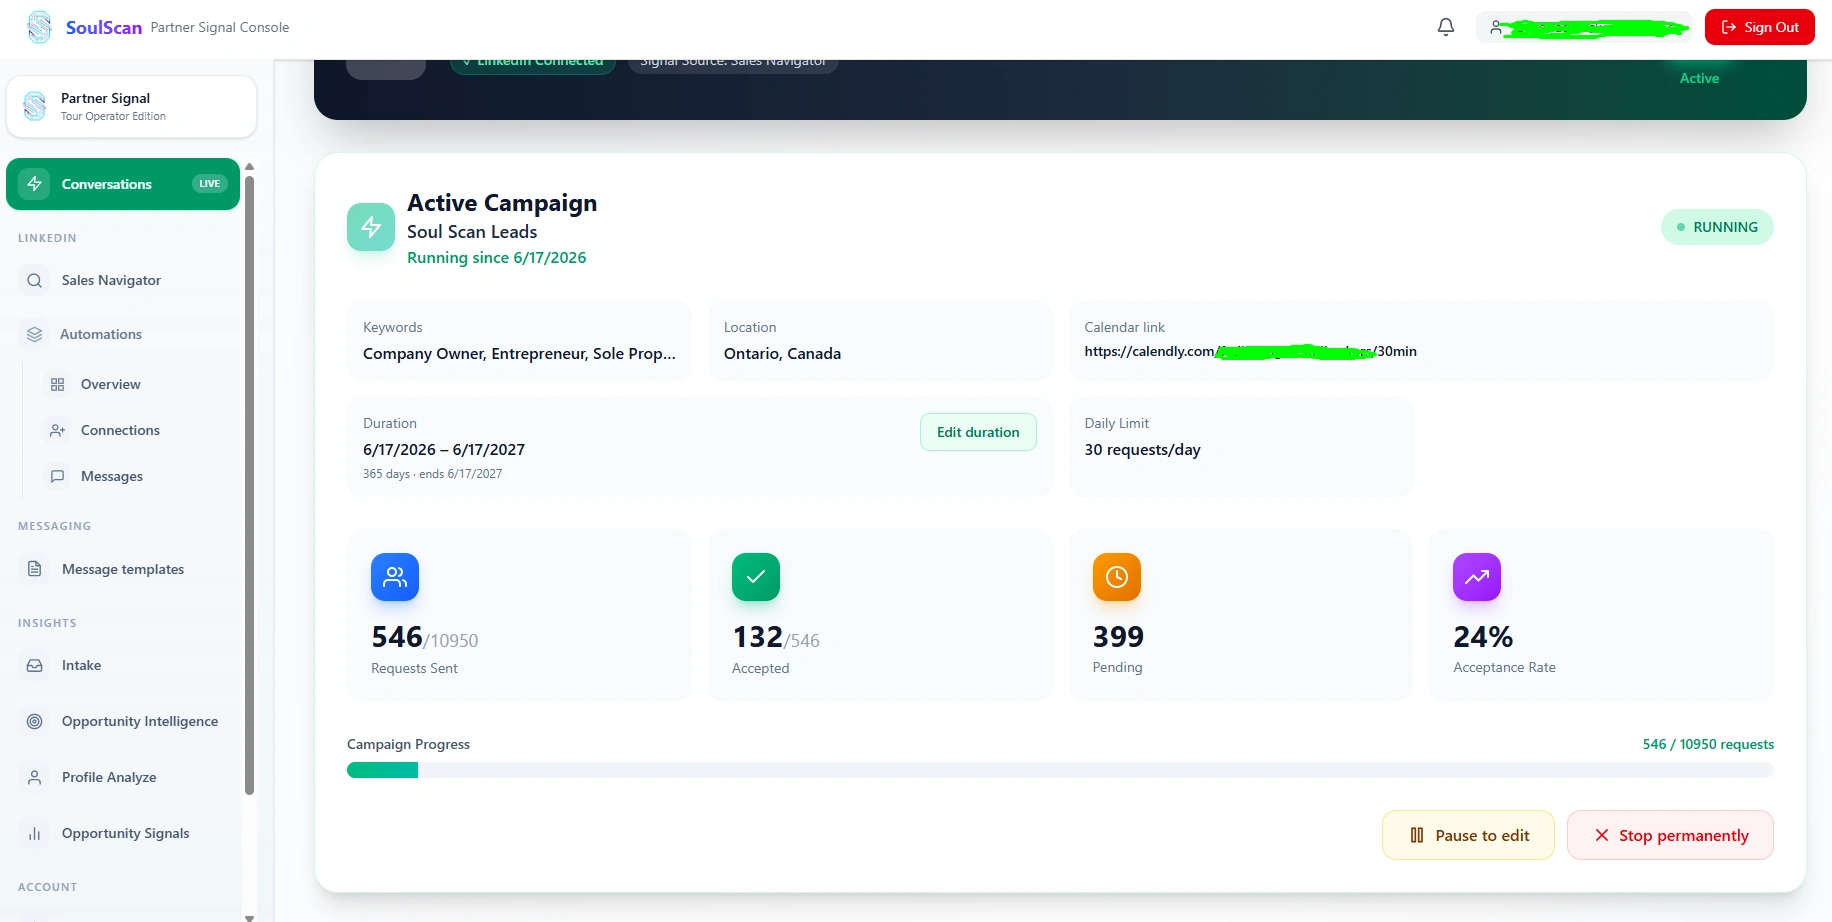Click the 'Ontario, Canada' location value
This screenshot has height=922, width=1832.
pos(782,354)
